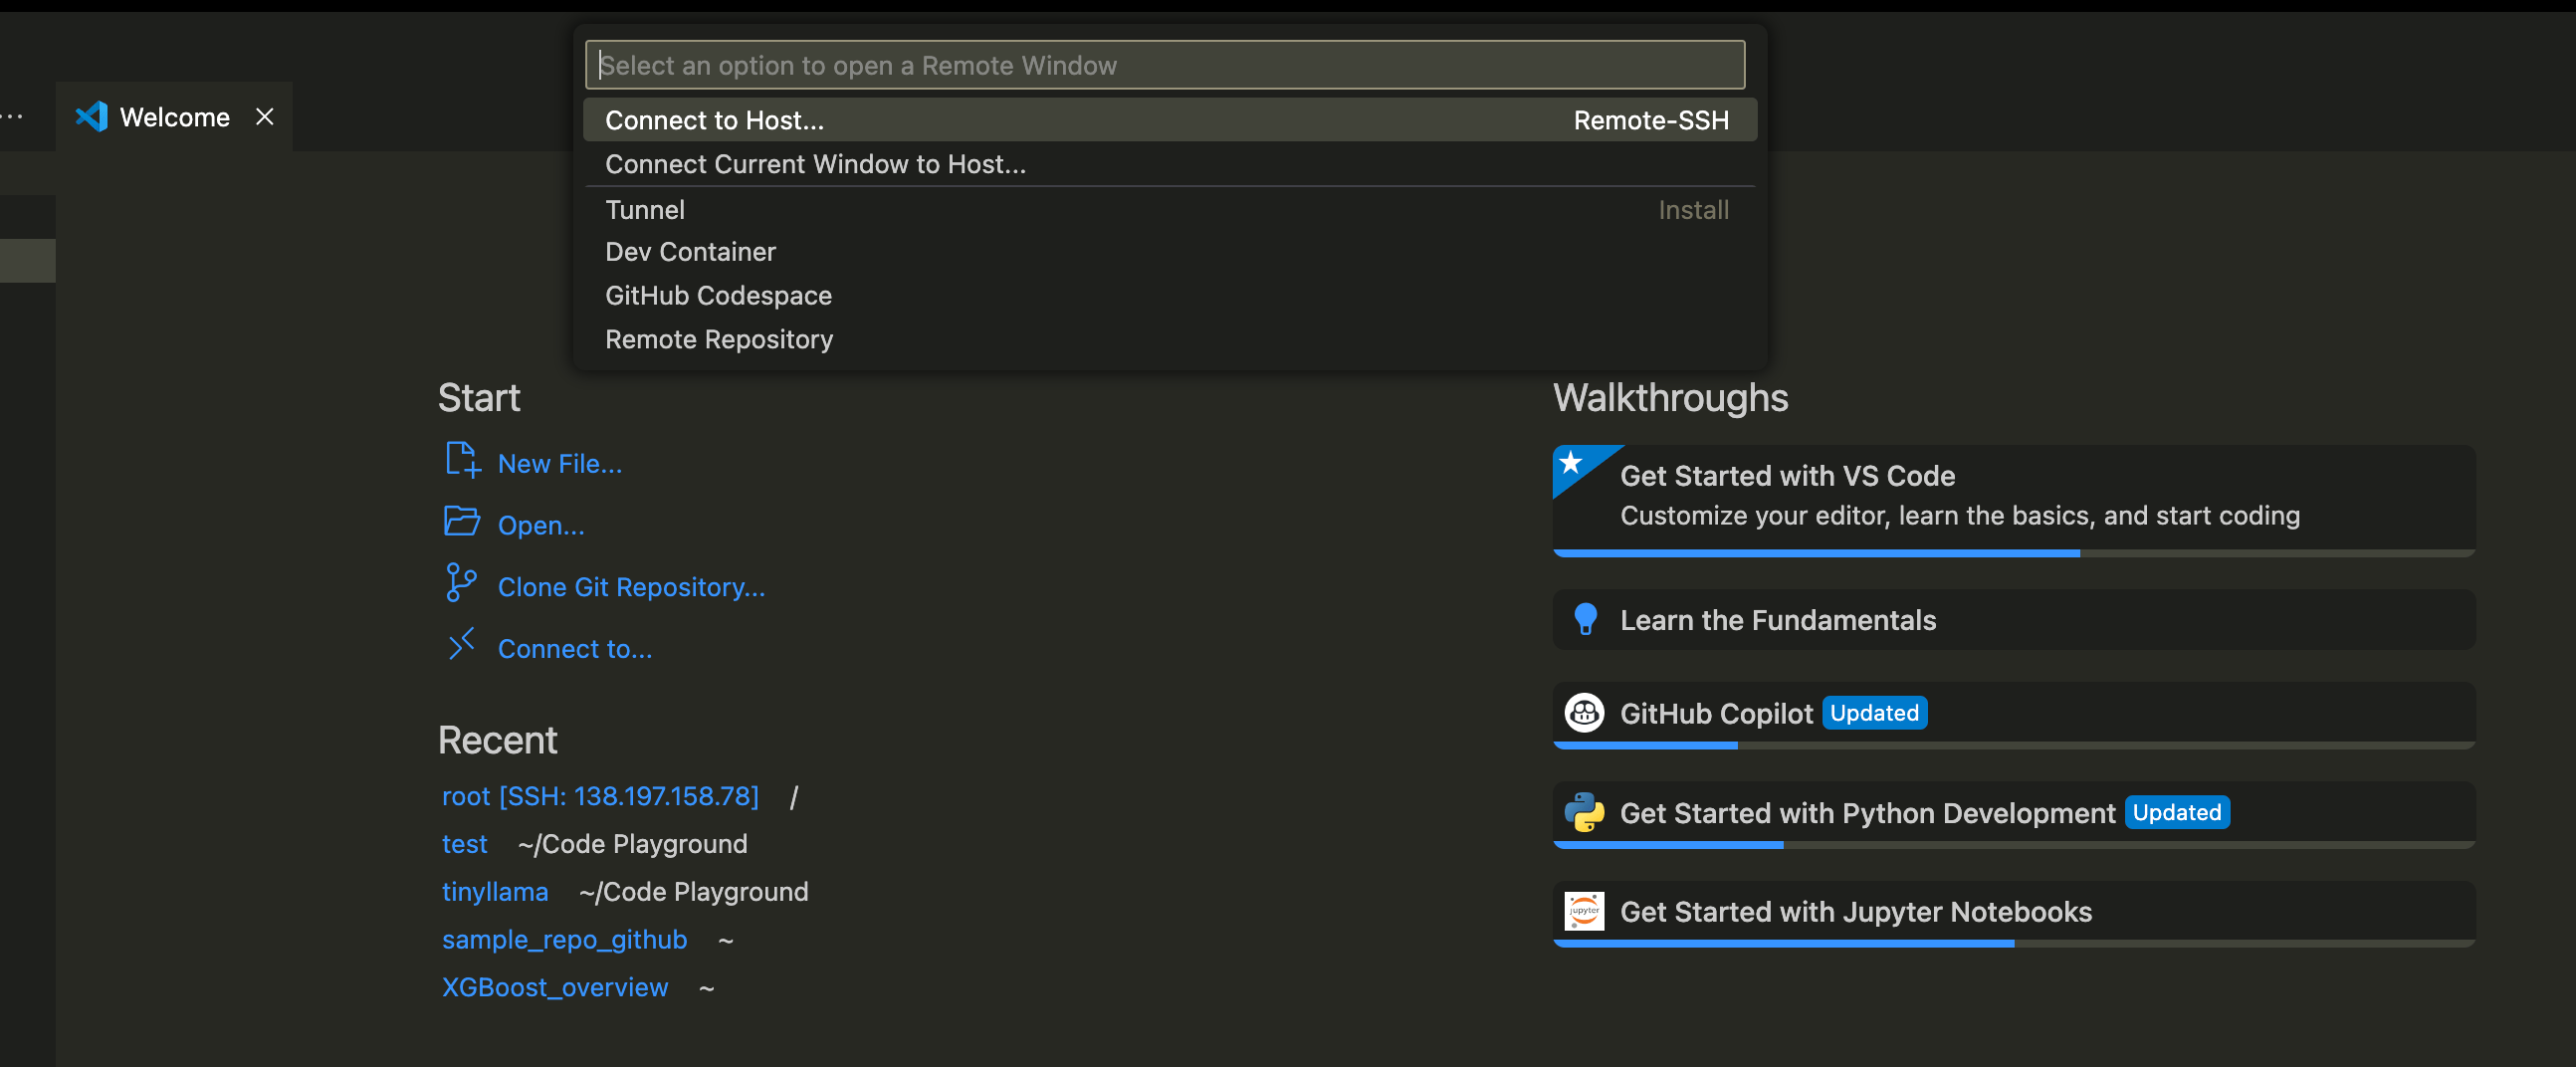
Task: Open the GitHub Copilot walkthrough
Action: (2014, 715)
